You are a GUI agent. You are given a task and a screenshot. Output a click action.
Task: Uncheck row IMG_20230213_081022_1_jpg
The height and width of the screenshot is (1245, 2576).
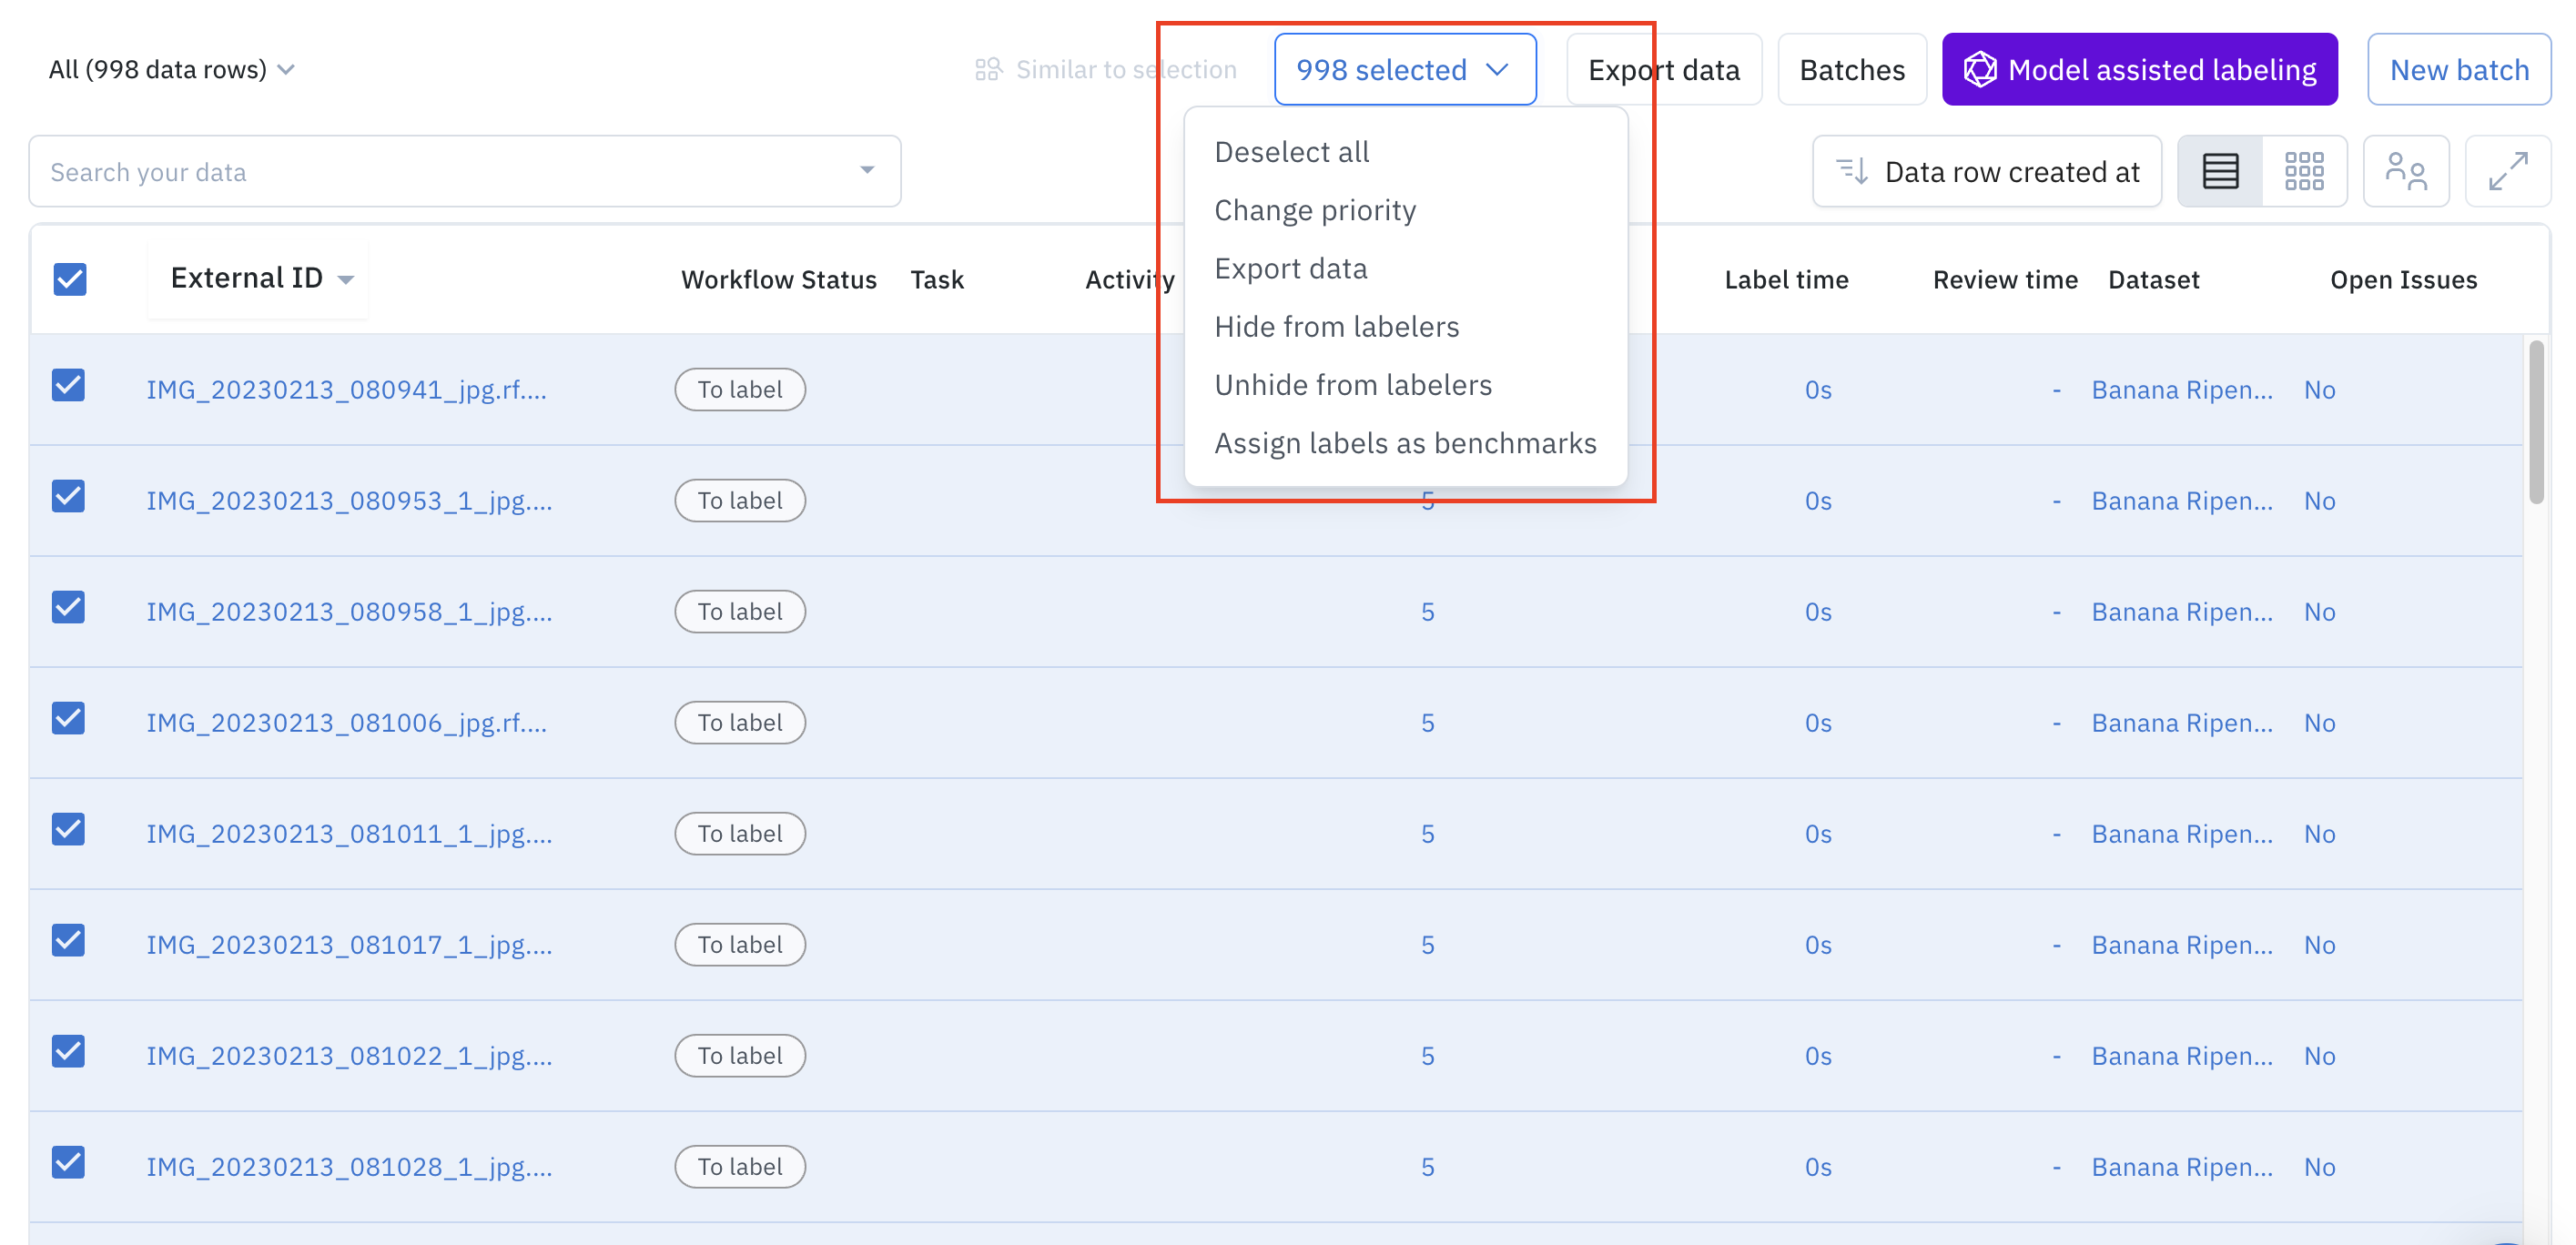68,1051
